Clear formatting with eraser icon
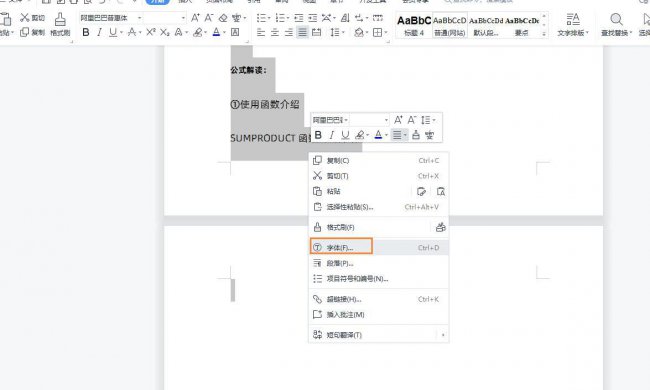 coord(223,18)
